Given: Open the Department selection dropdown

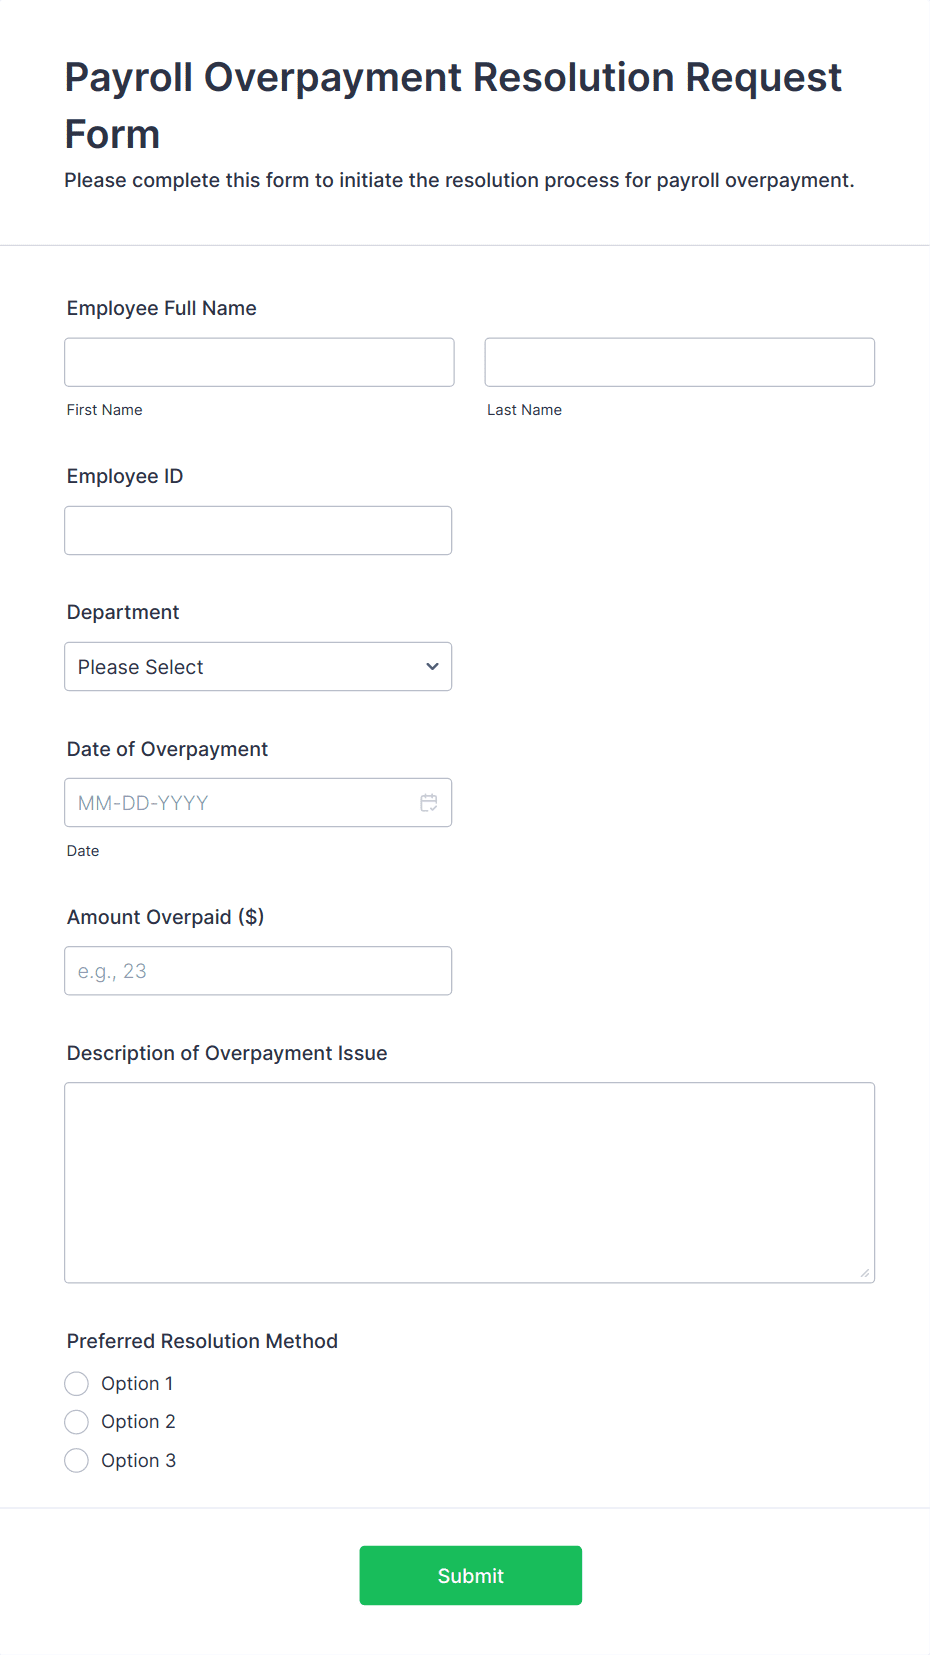Looking at the screenshot, I should [x=258, y=666].
